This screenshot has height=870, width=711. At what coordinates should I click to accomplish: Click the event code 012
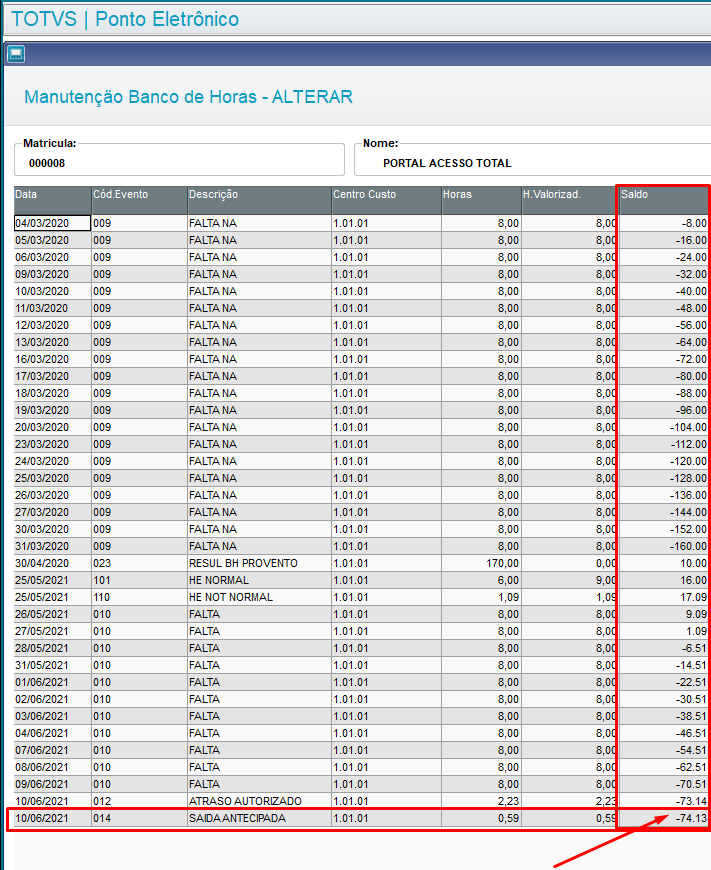[102, 801]
